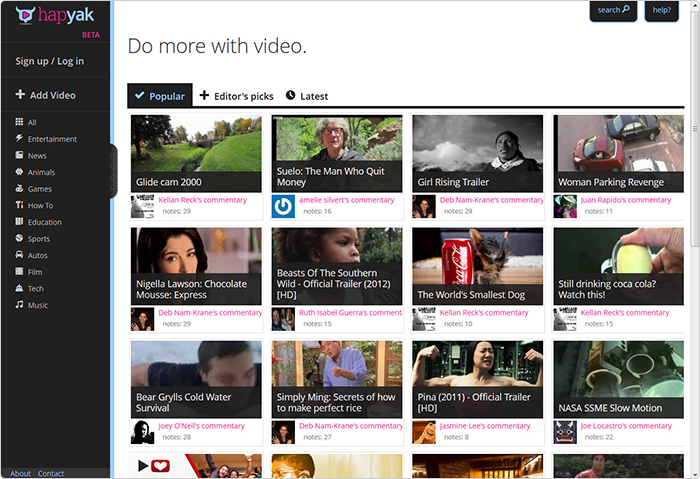700x479 pixels.
Task: Open Woman Parking Revenge video
Action: click(x=619, y=154)
